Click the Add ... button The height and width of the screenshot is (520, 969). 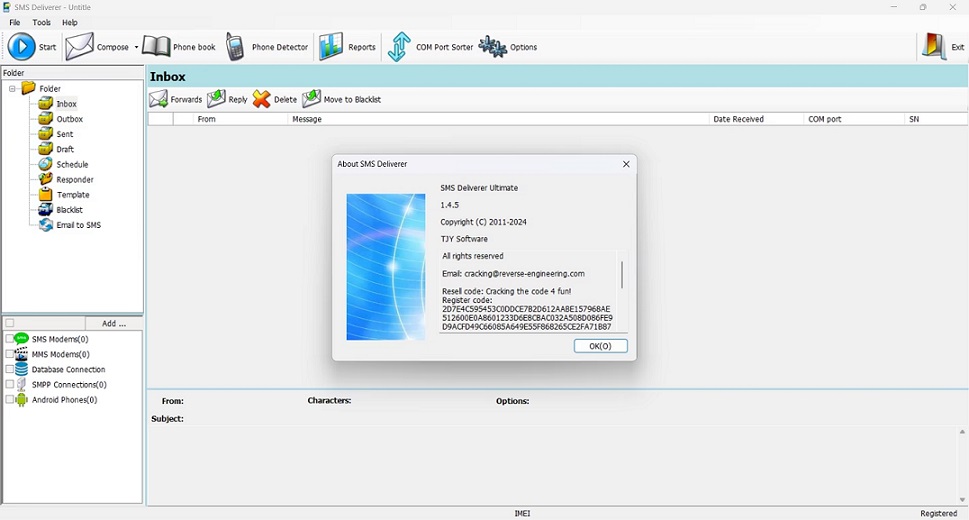point(114,323)
